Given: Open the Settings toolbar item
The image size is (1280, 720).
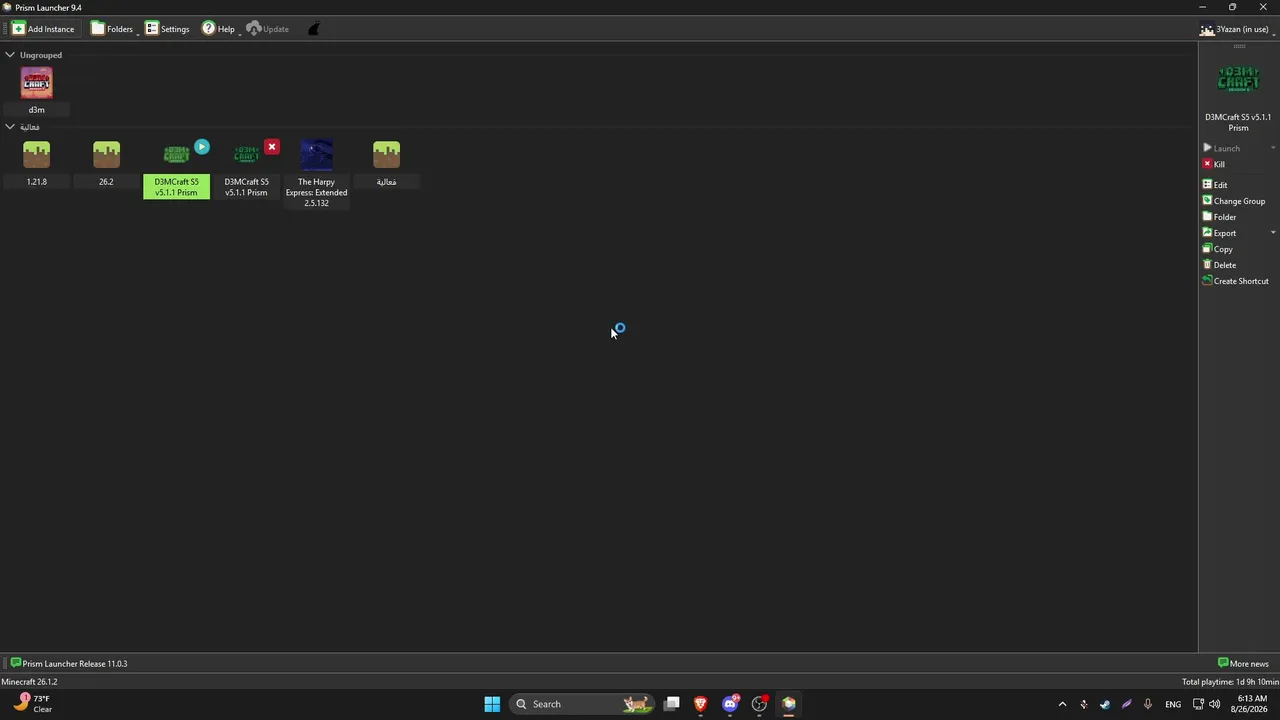Looking at the screenshot, I should point(167,29).
